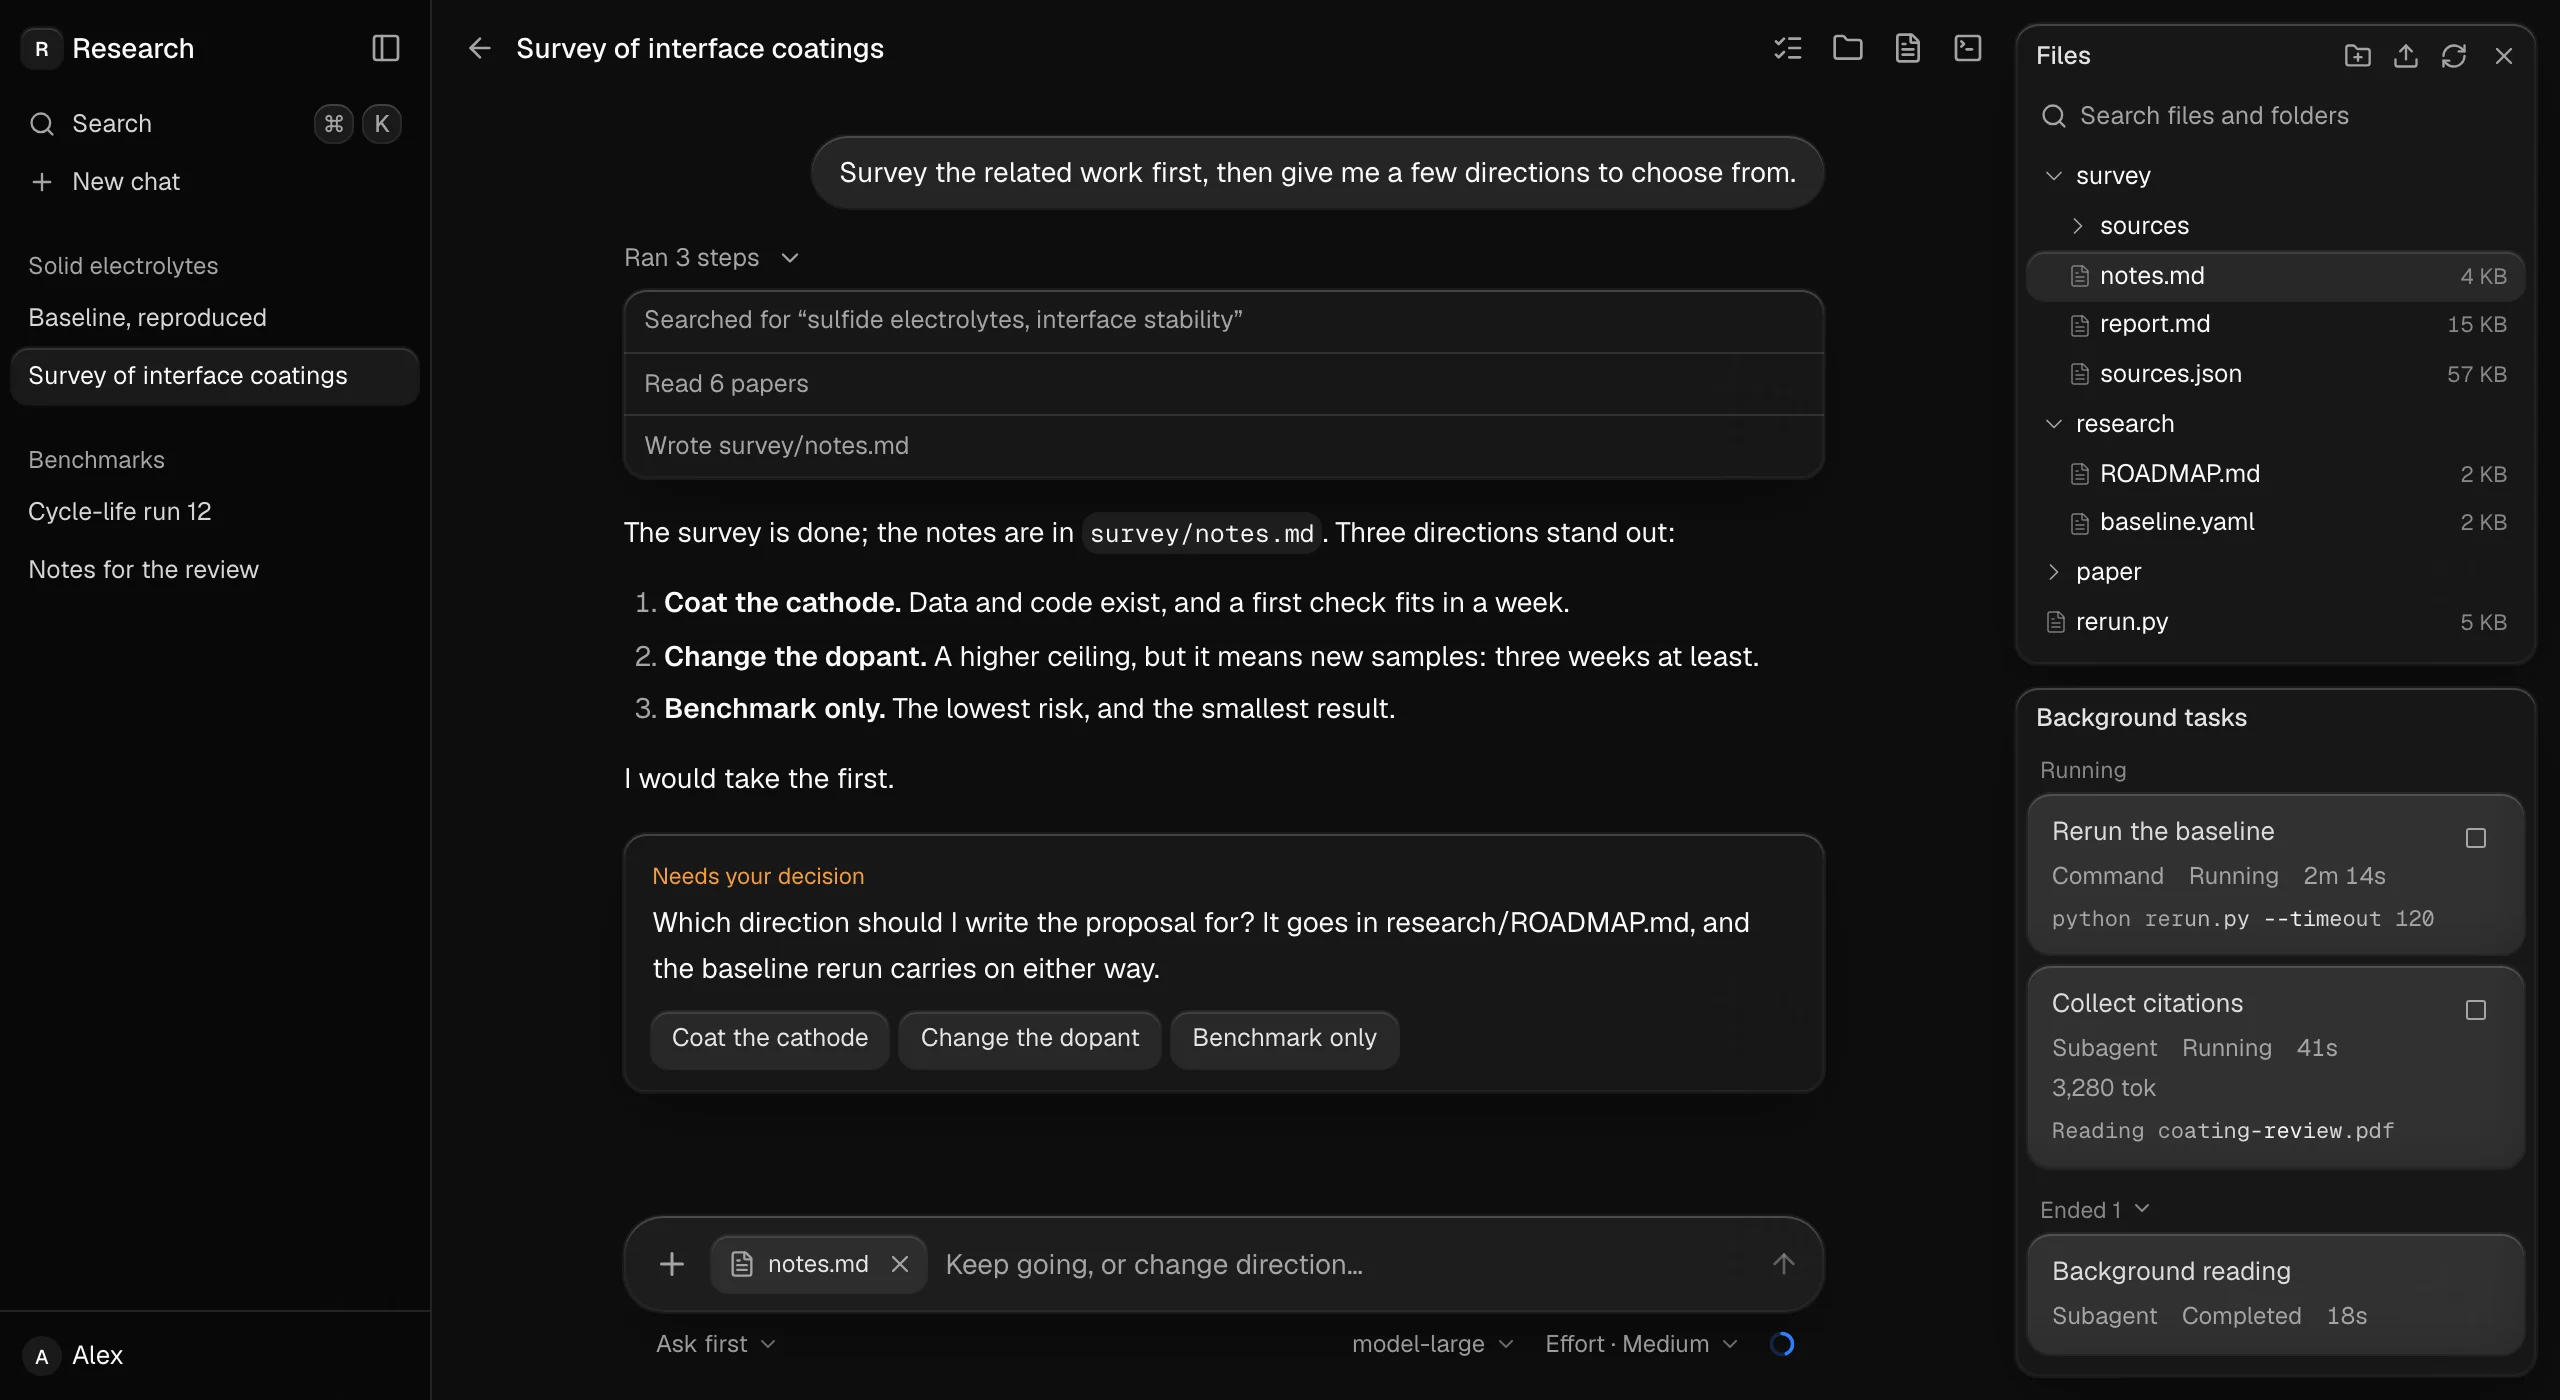Close the Files panel

[2504, 56]
